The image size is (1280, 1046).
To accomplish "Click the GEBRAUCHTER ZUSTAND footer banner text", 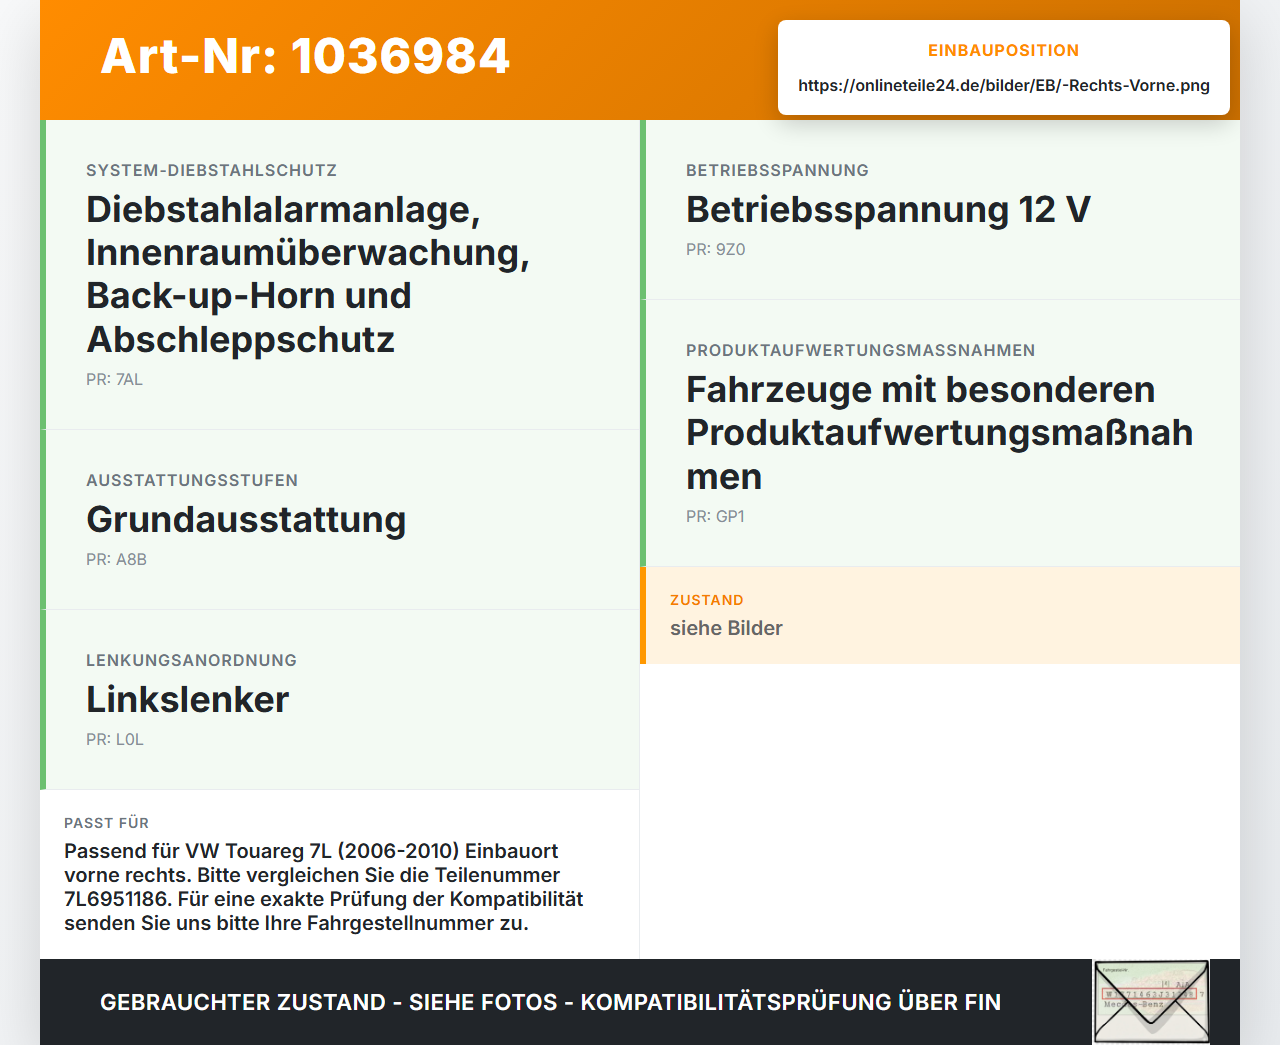I will coord(550,1002).
